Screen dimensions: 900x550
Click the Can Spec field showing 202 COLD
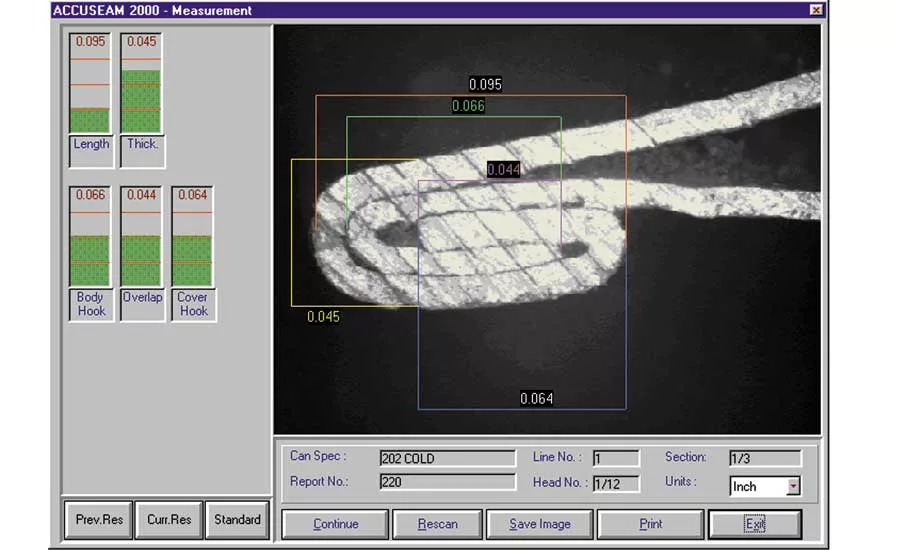[447, 458]
